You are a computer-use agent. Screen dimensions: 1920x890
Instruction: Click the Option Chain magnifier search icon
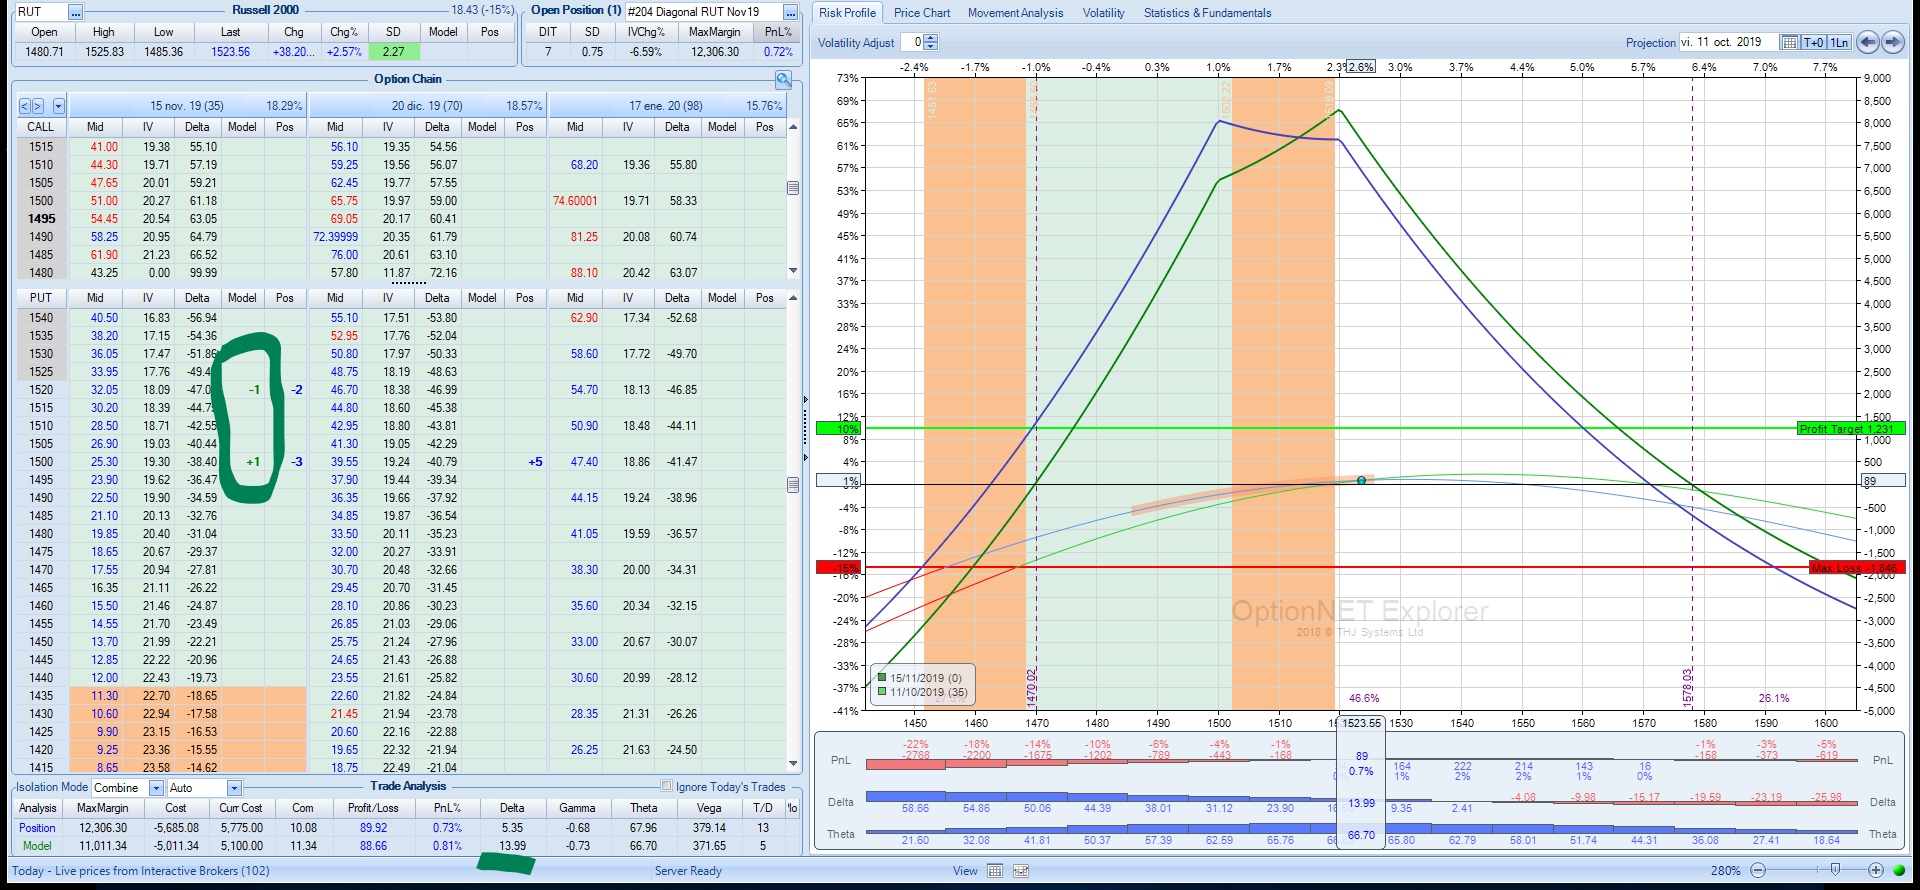[783, 80]
